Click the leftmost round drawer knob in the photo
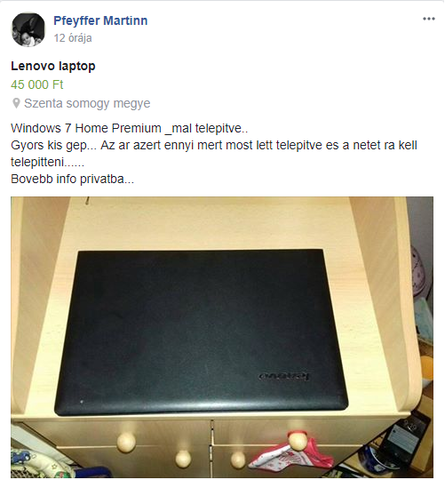The height and width of the screenshot is (480, 445). click(x=126, y=442)
